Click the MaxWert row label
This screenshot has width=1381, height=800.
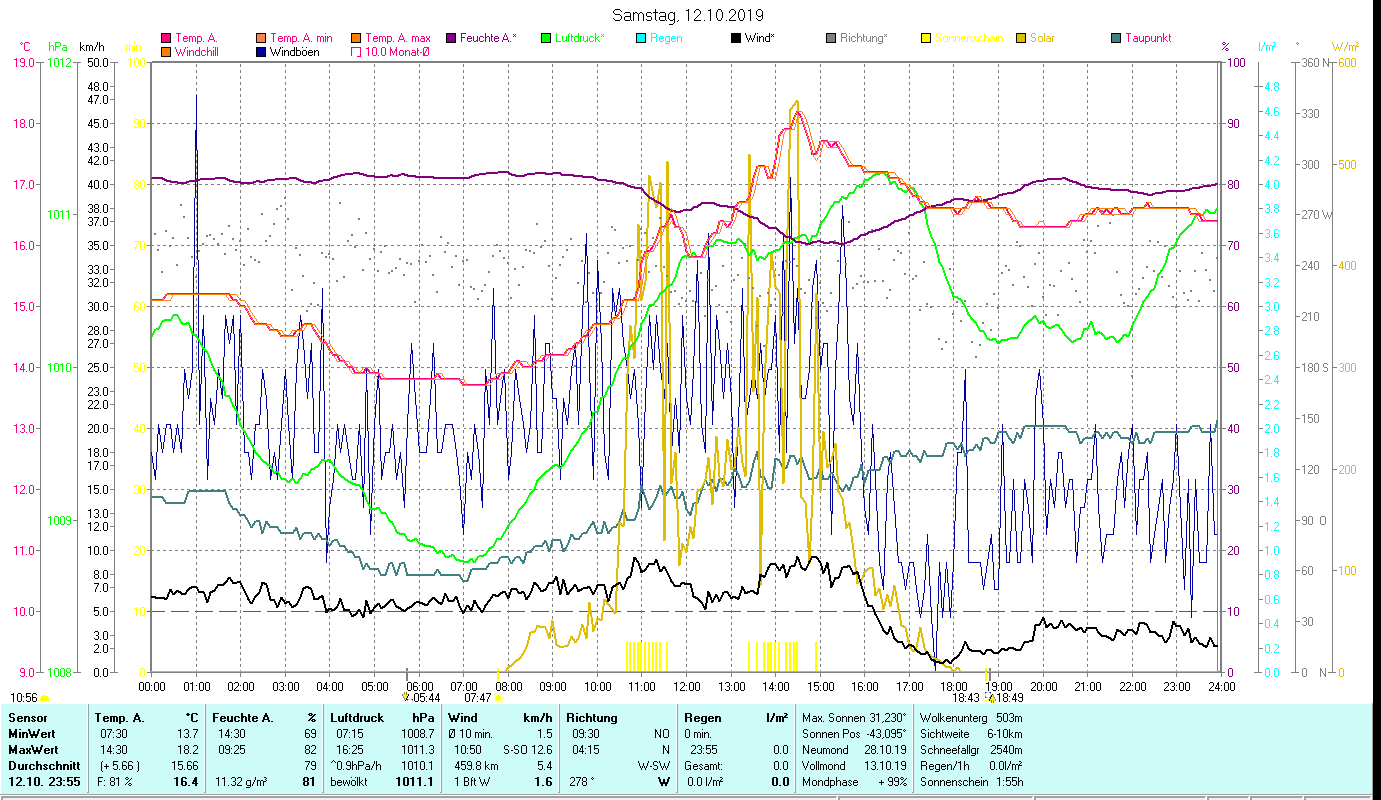[x=34, y=750]
